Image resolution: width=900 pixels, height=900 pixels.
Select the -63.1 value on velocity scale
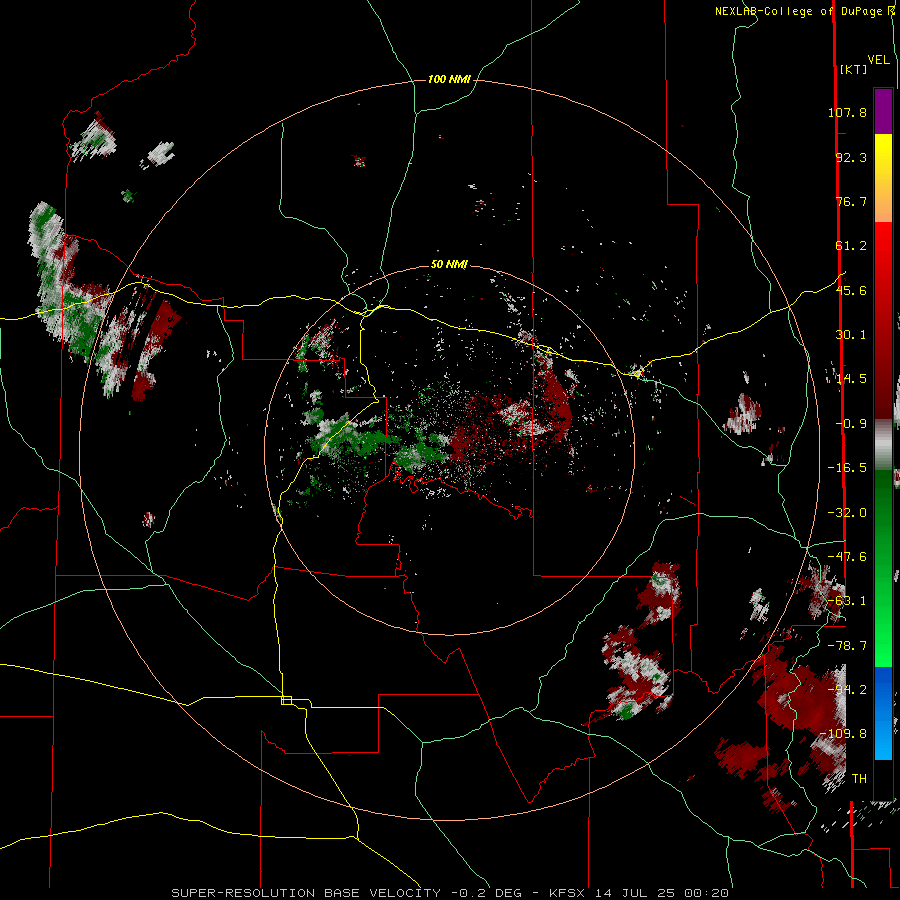point(847,601)
